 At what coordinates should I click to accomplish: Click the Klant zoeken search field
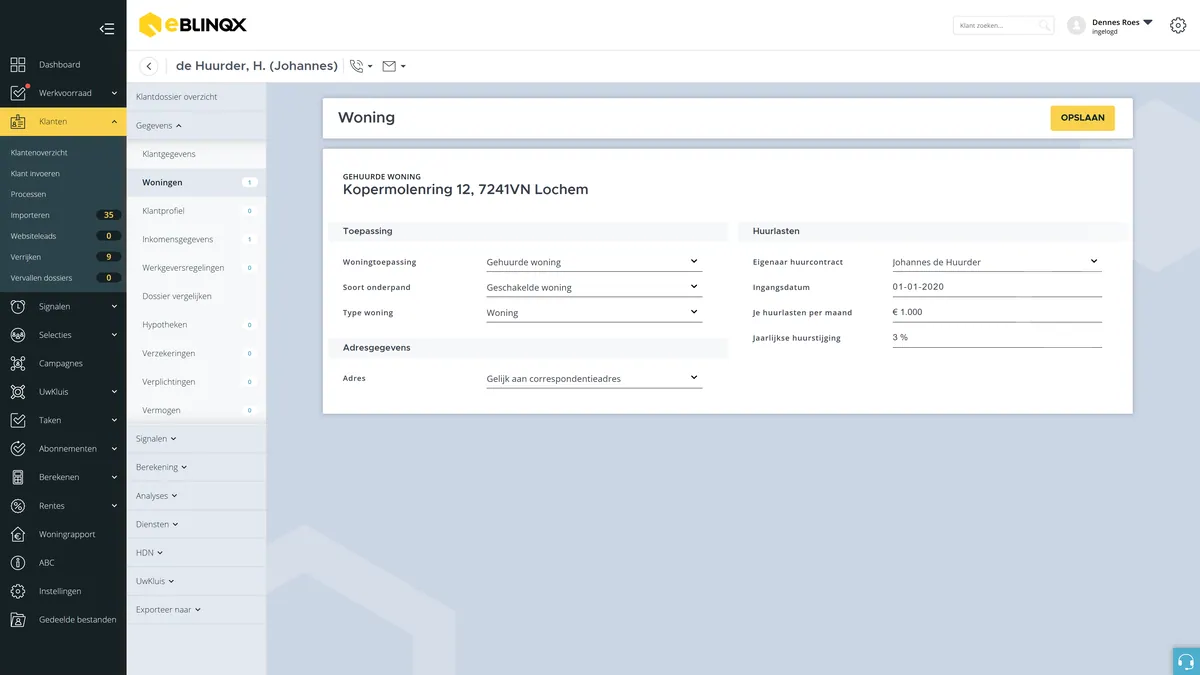(1003, 26)
